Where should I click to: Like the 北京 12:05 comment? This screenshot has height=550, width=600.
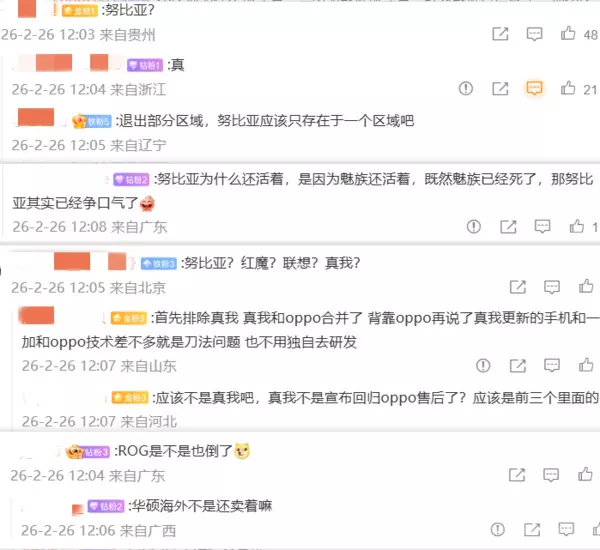click(586, 286)
